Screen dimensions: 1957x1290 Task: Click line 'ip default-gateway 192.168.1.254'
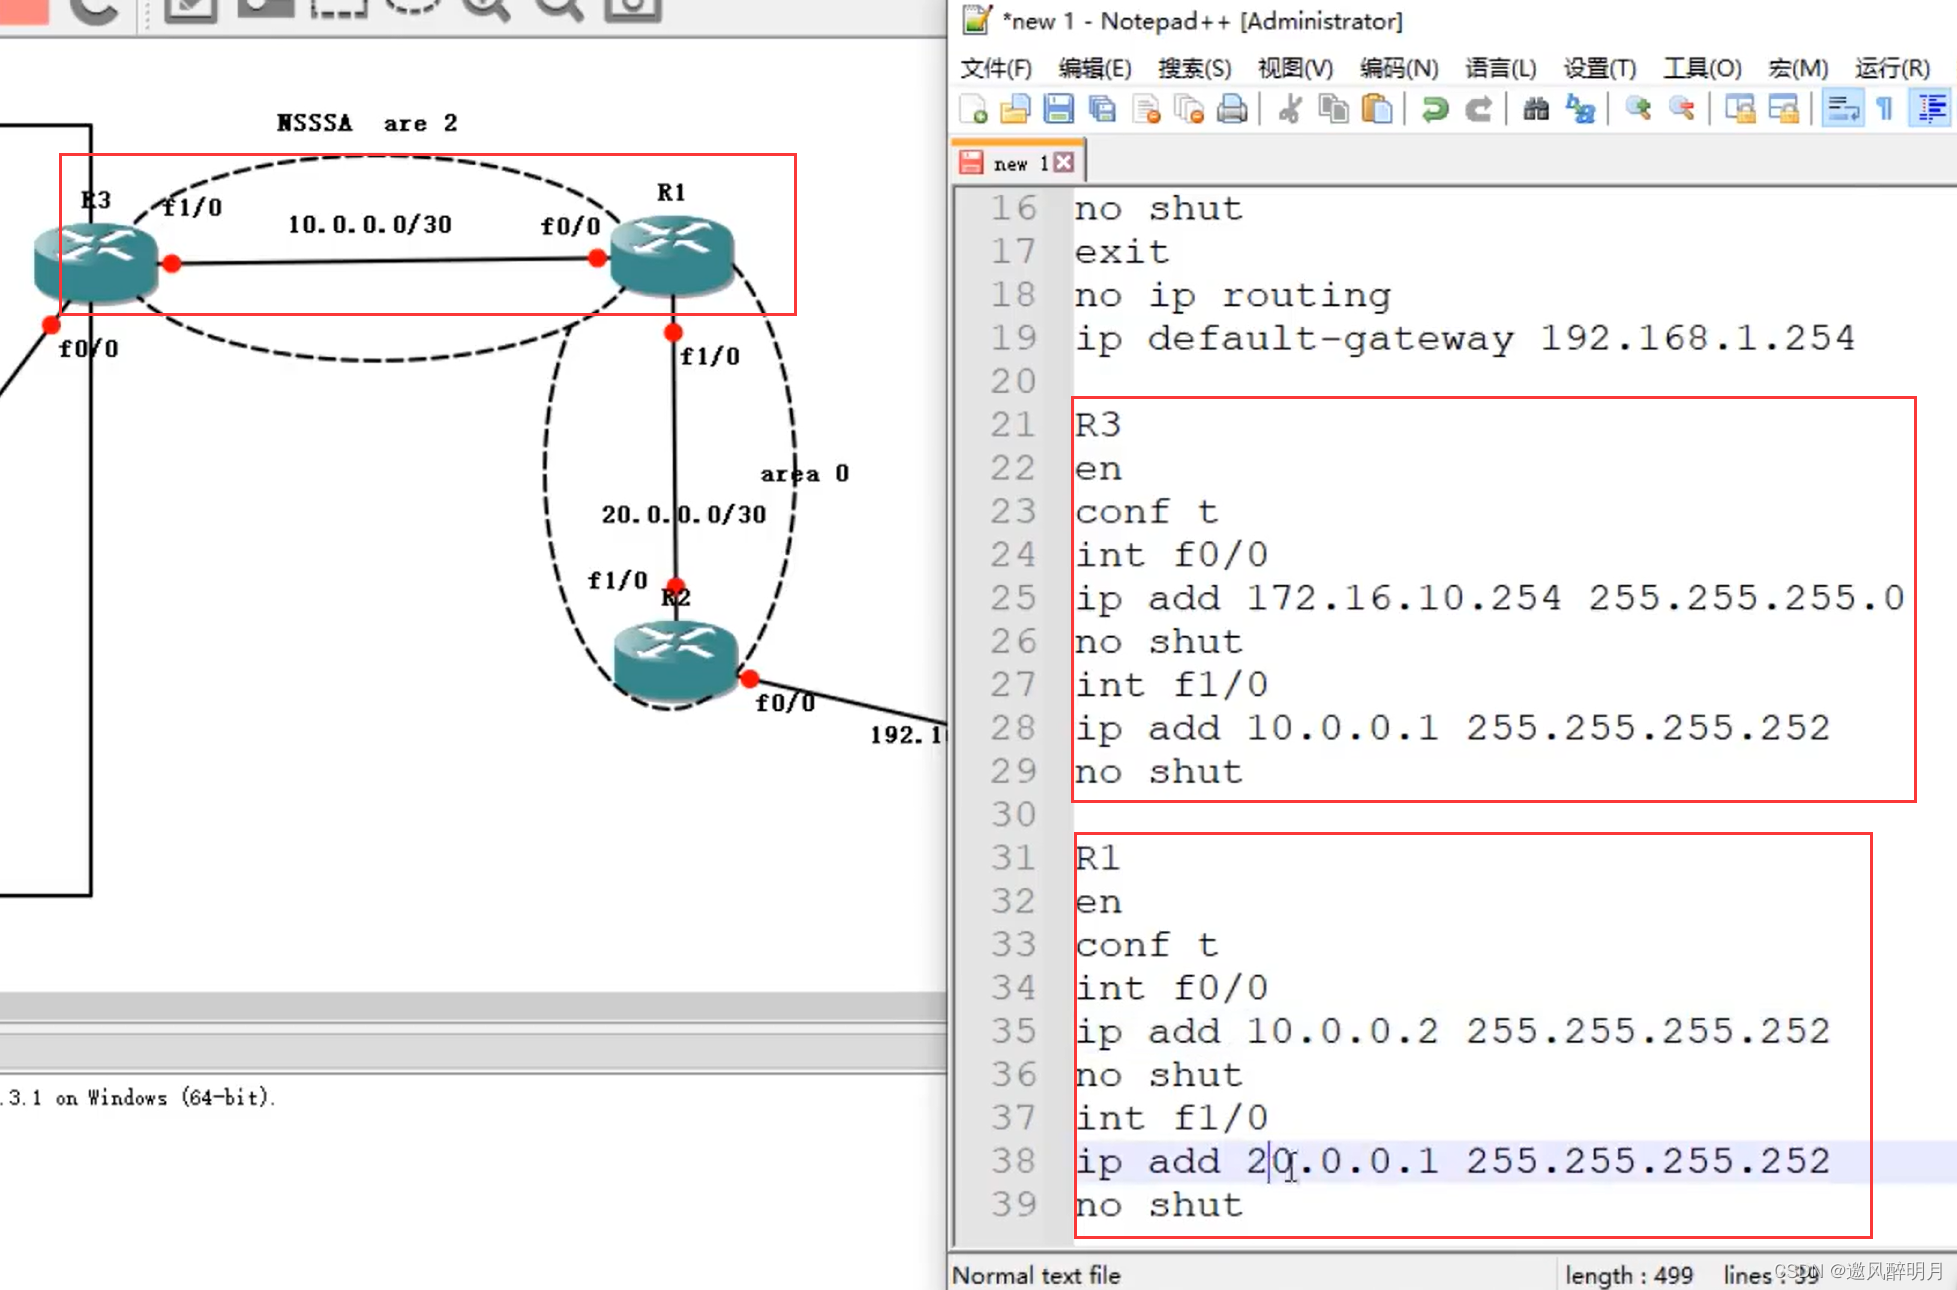(1464, 338)
